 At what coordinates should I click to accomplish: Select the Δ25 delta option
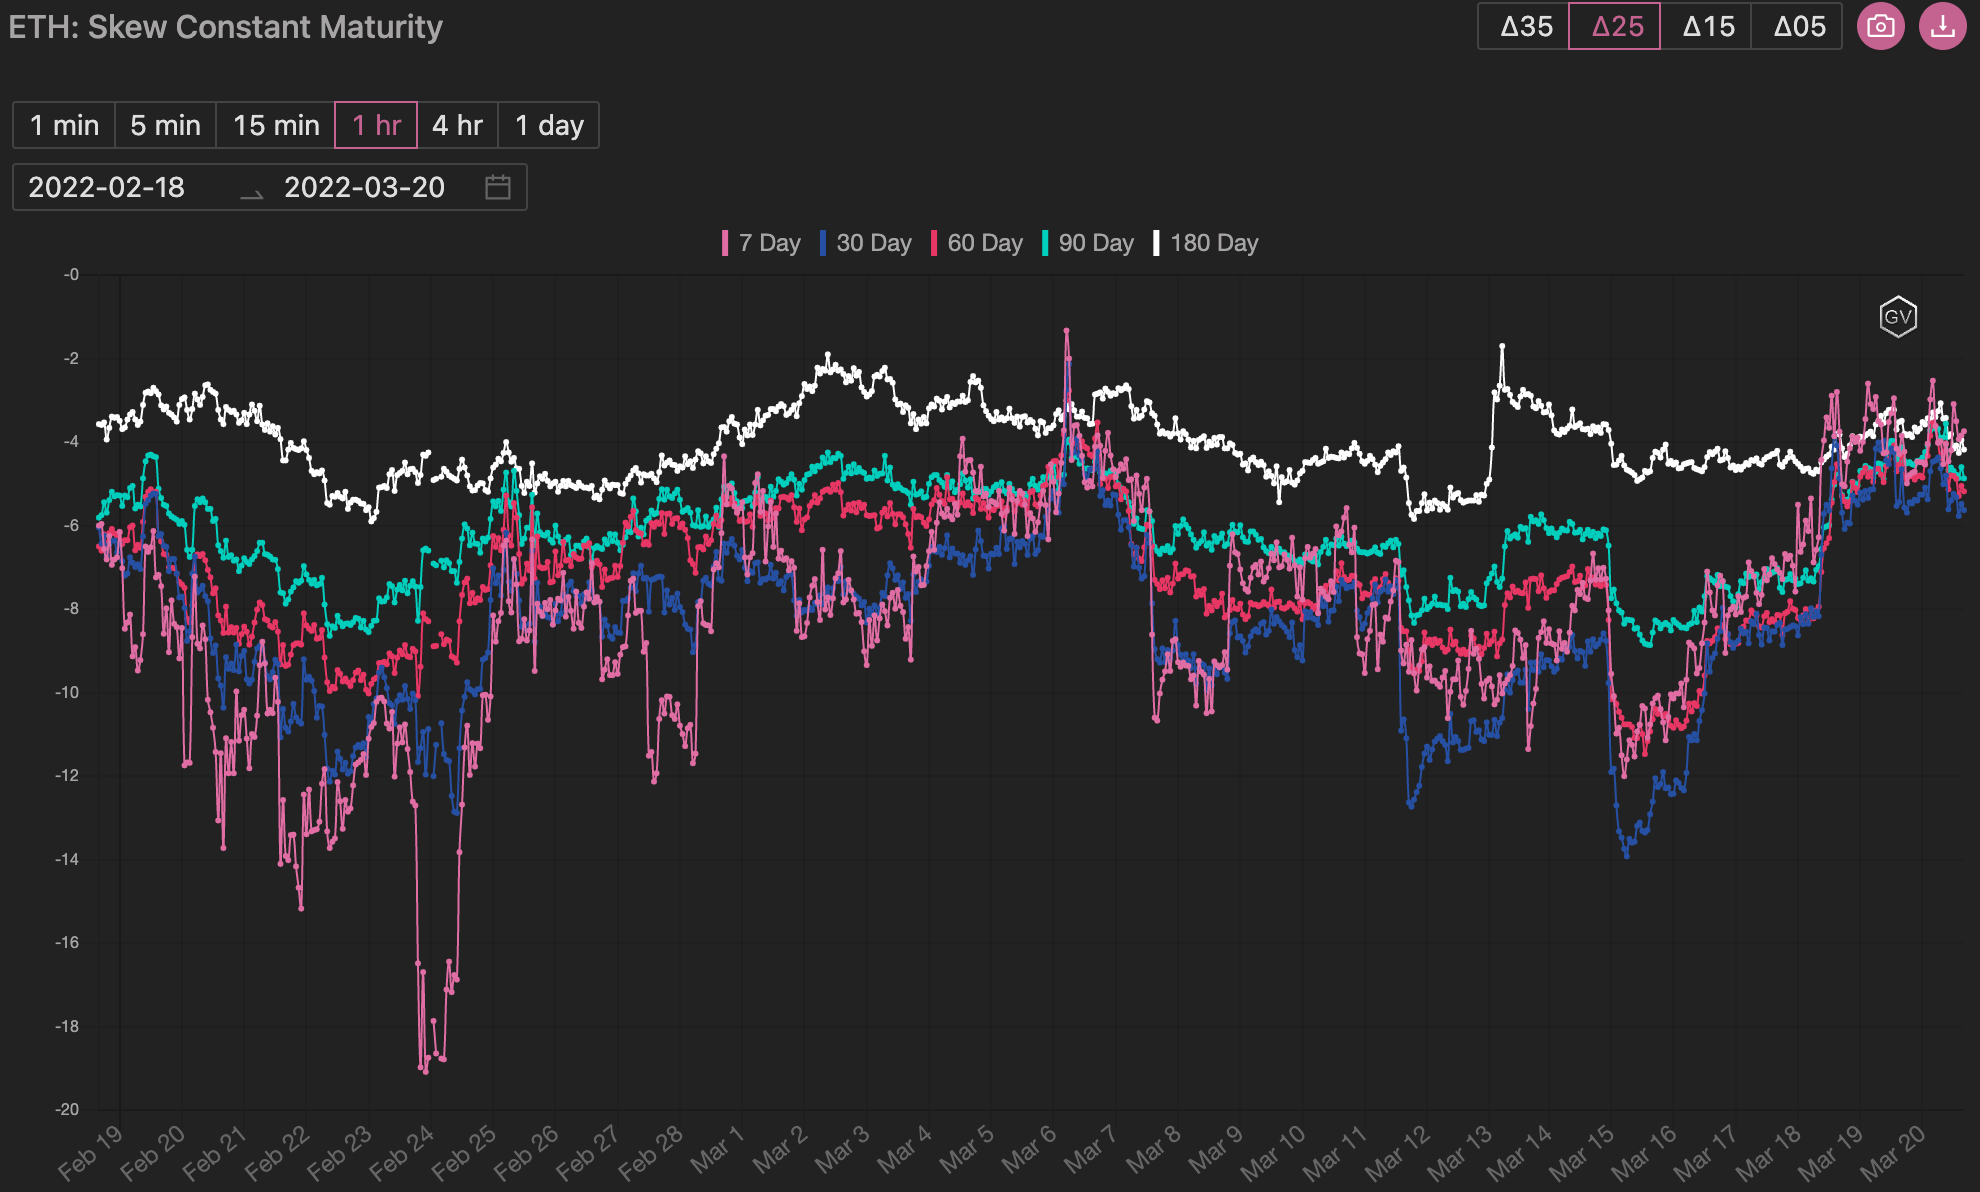(x=1615, y=26)
